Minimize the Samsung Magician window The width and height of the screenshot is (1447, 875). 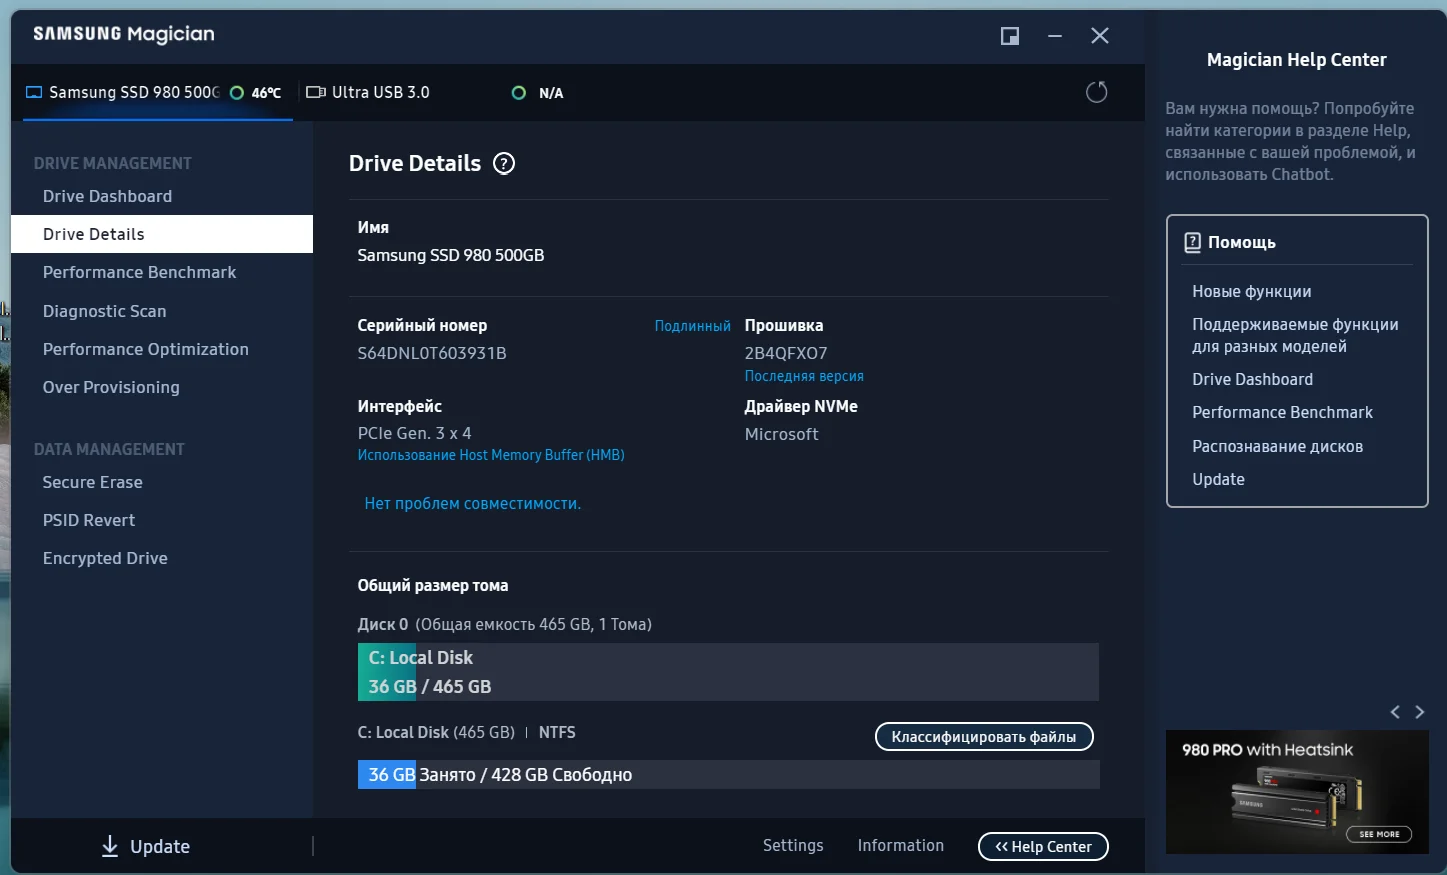pyautogui.click(x=1055, y=36)
